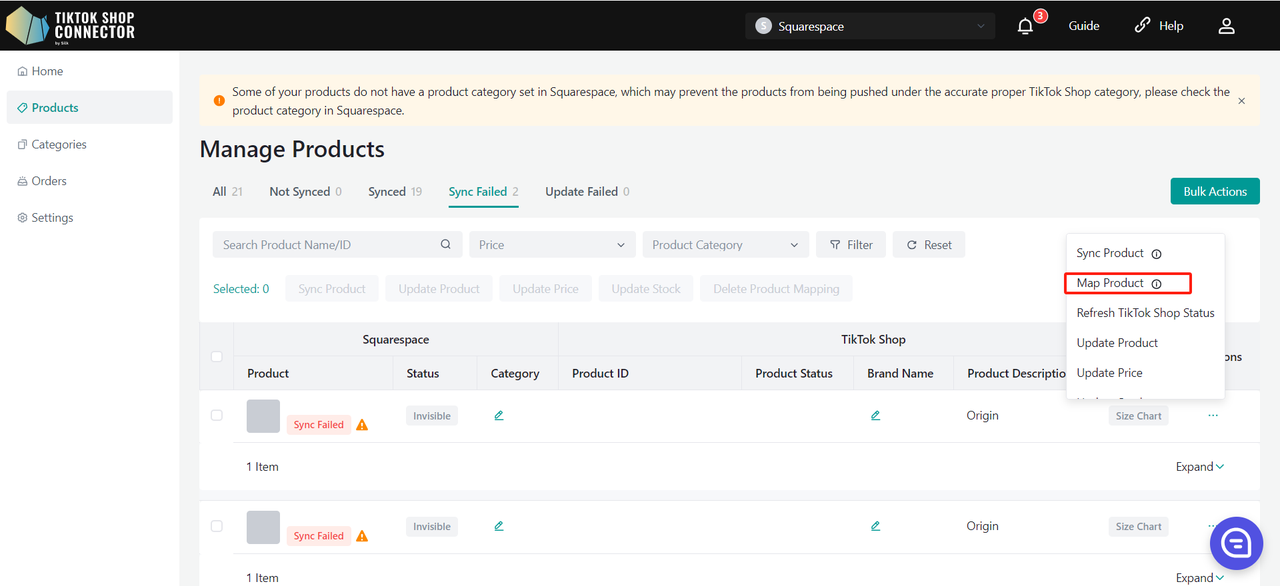
Task: Click the first product's thumbnail image
Action: coord(263,416)
